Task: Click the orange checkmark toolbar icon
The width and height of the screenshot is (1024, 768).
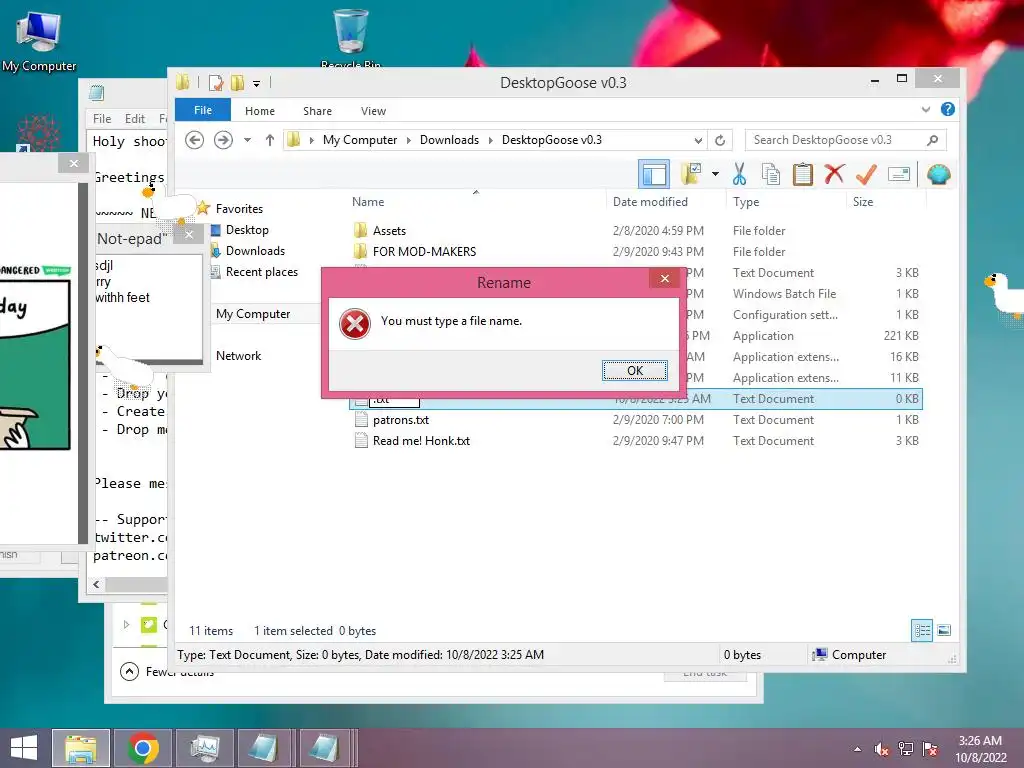Action: (x=866, y=174)
